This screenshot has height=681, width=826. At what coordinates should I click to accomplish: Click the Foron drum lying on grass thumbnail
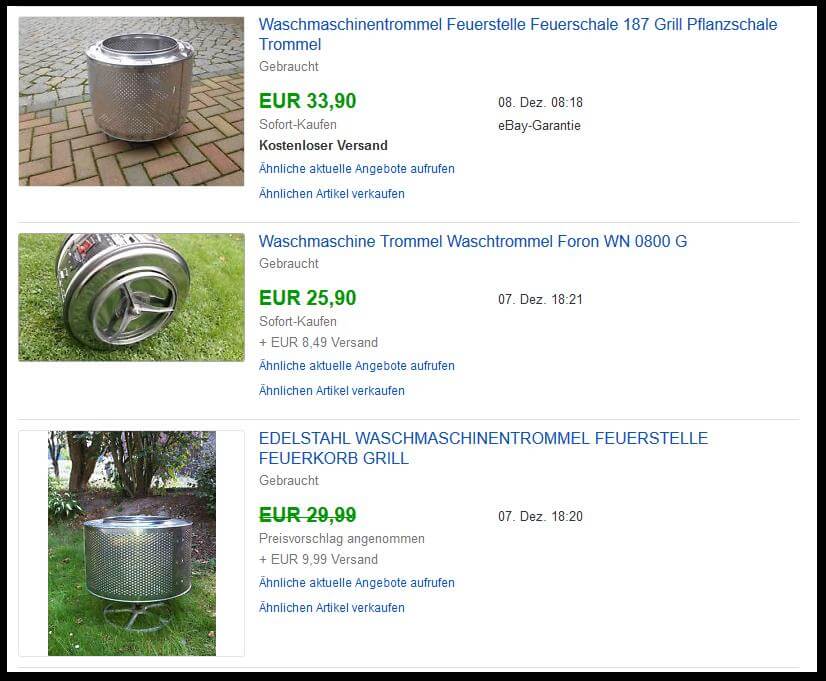[x=131, y=297]
